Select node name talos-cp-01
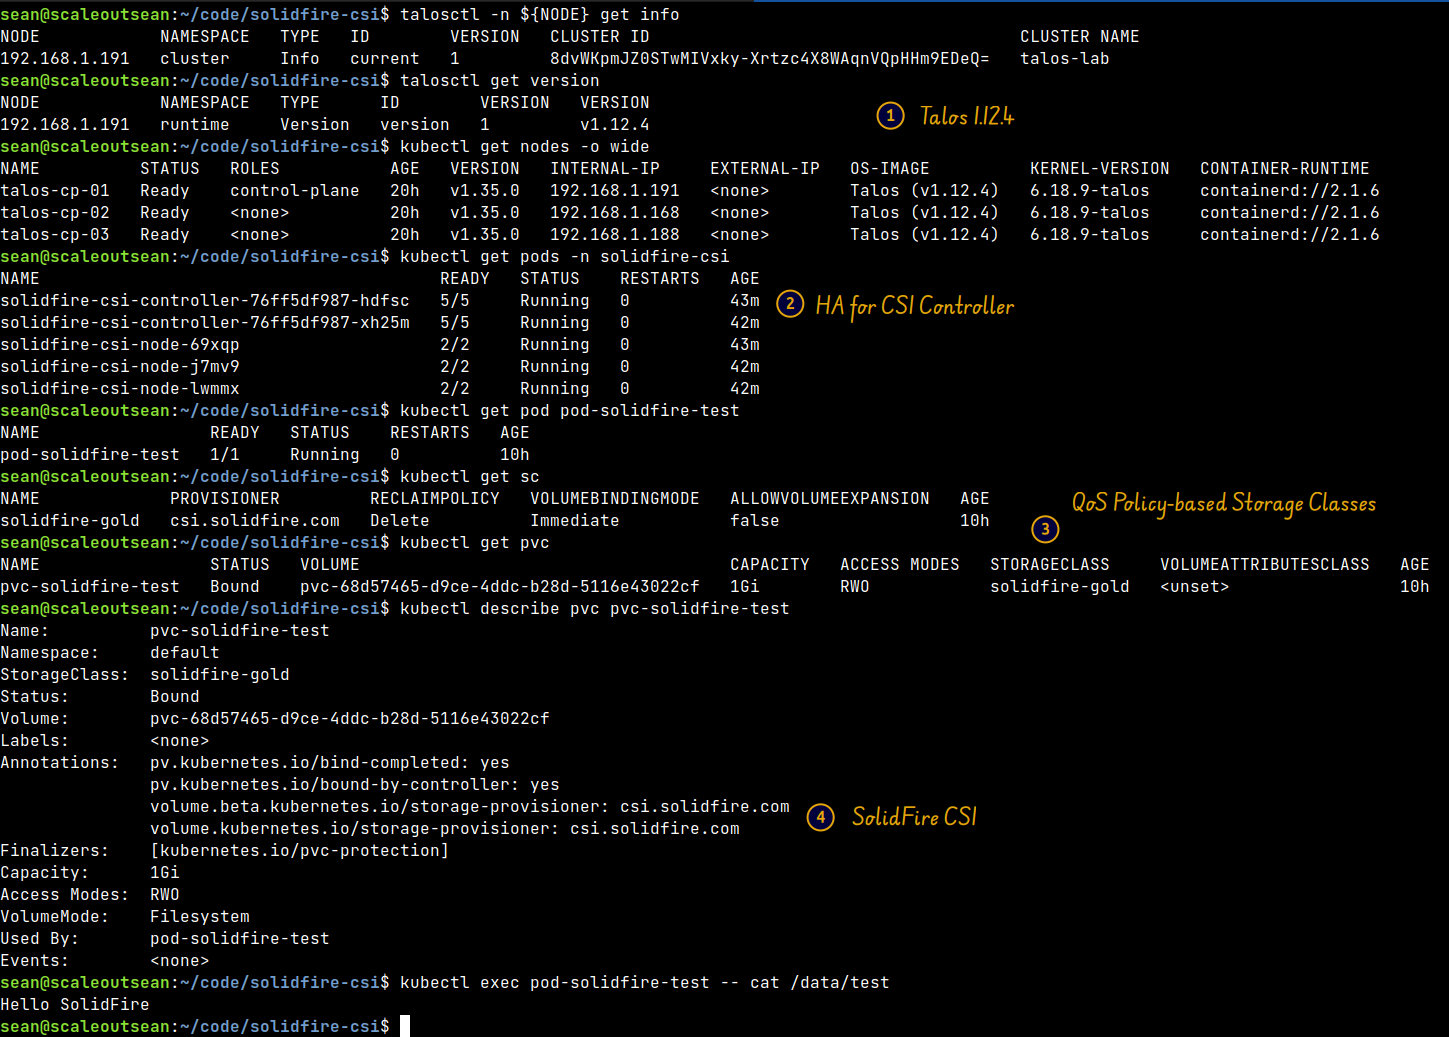1449x1037 pixels. click(55, 190)
